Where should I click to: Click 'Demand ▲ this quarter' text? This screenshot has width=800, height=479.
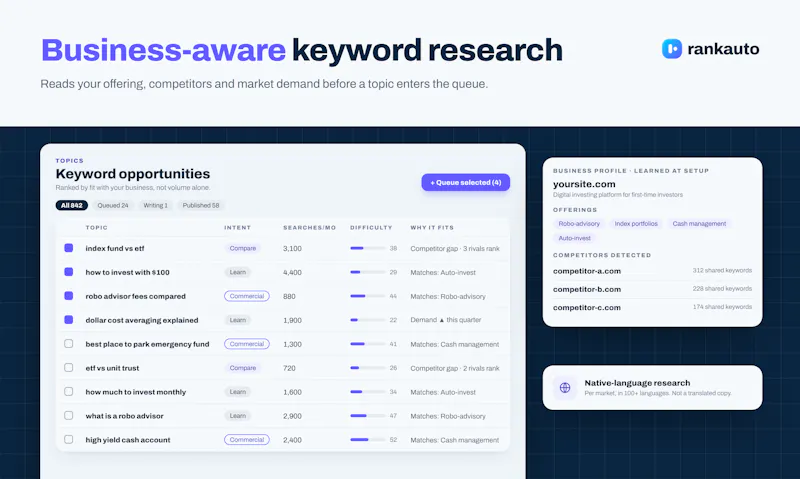[x=446, y=320]
